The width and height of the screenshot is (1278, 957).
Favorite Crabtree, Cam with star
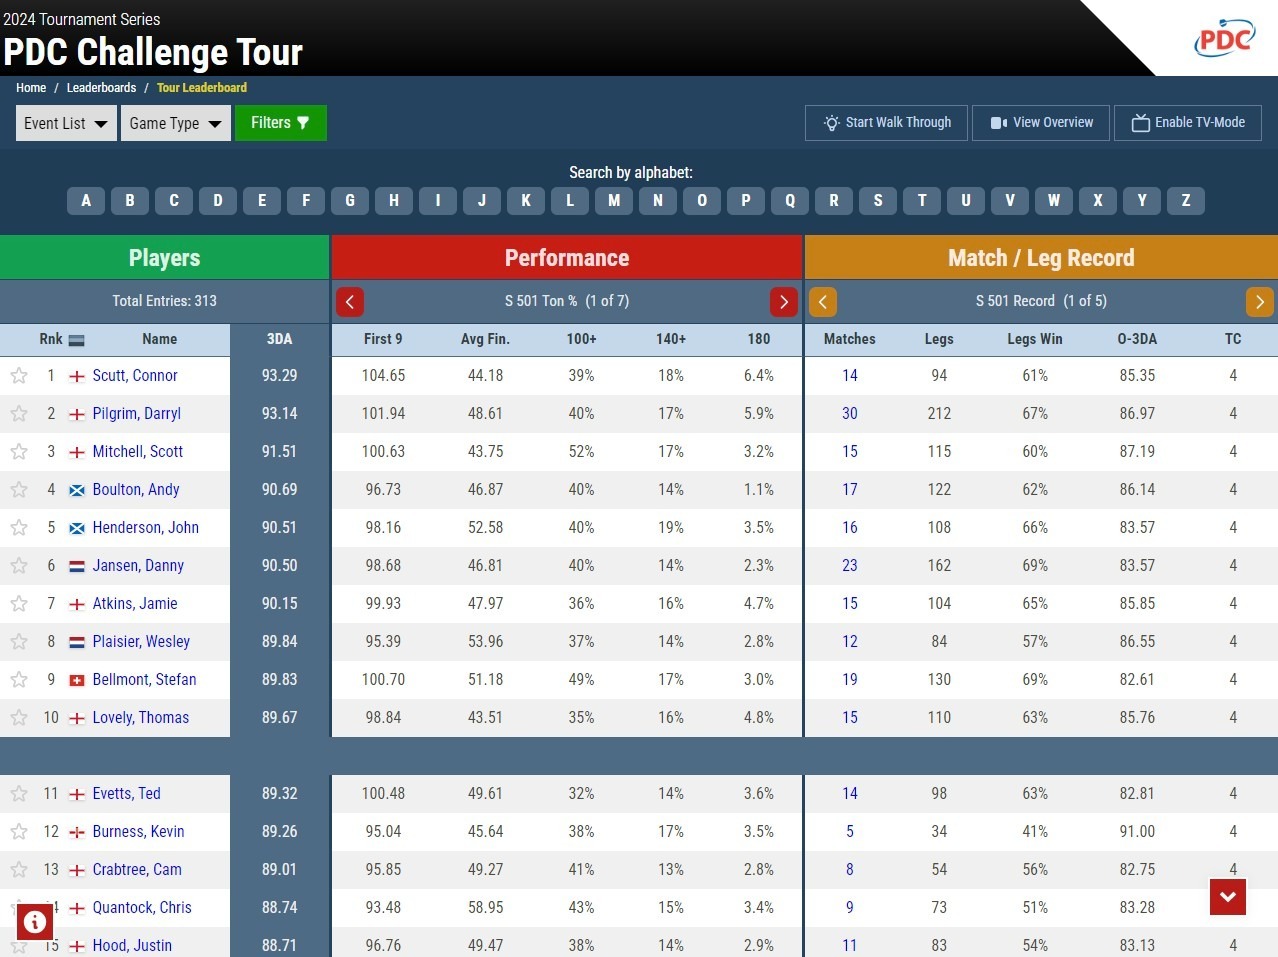coord(19,870)
